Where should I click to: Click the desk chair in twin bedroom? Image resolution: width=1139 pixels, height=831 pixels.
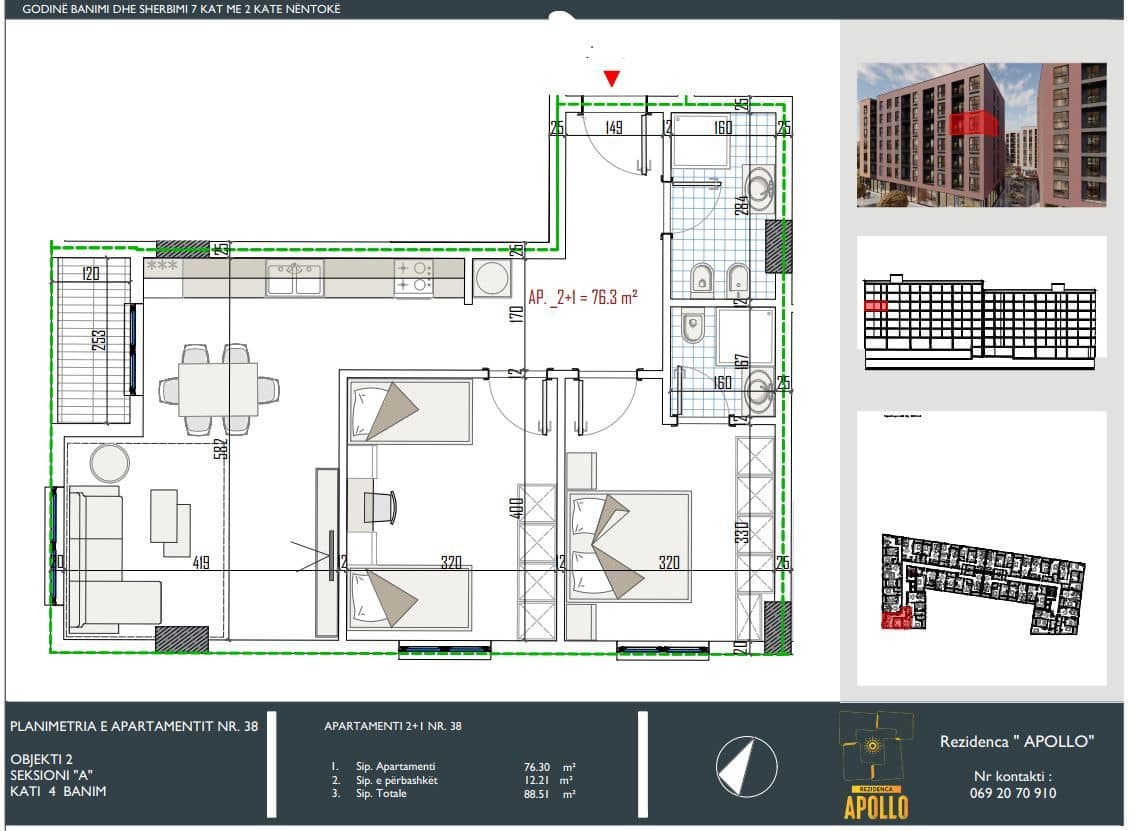[x=380, y=507]
